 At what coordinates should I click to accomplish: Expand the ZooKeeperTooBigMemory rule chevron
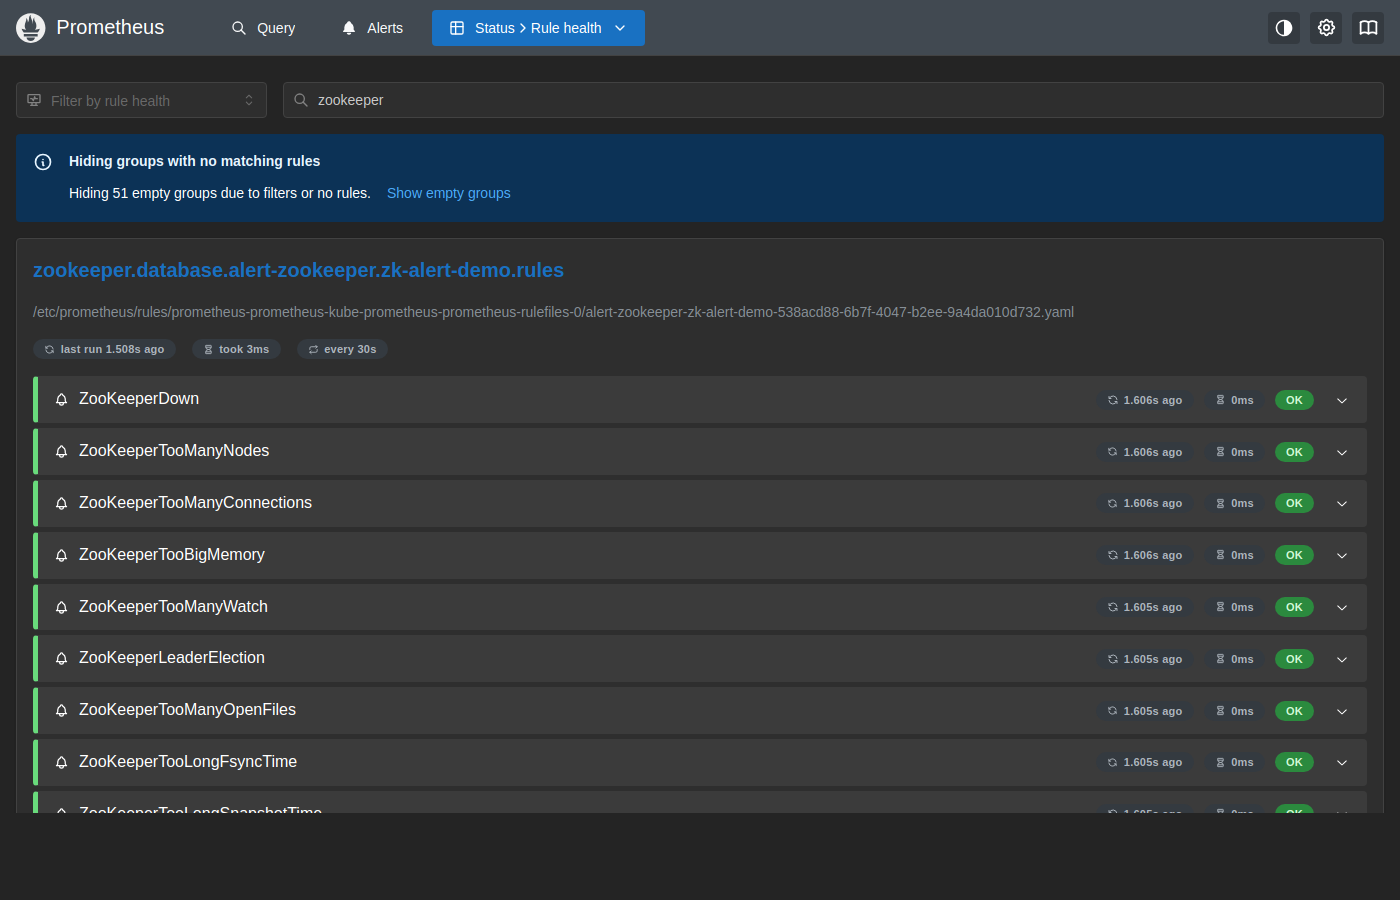click(1342, 555)
